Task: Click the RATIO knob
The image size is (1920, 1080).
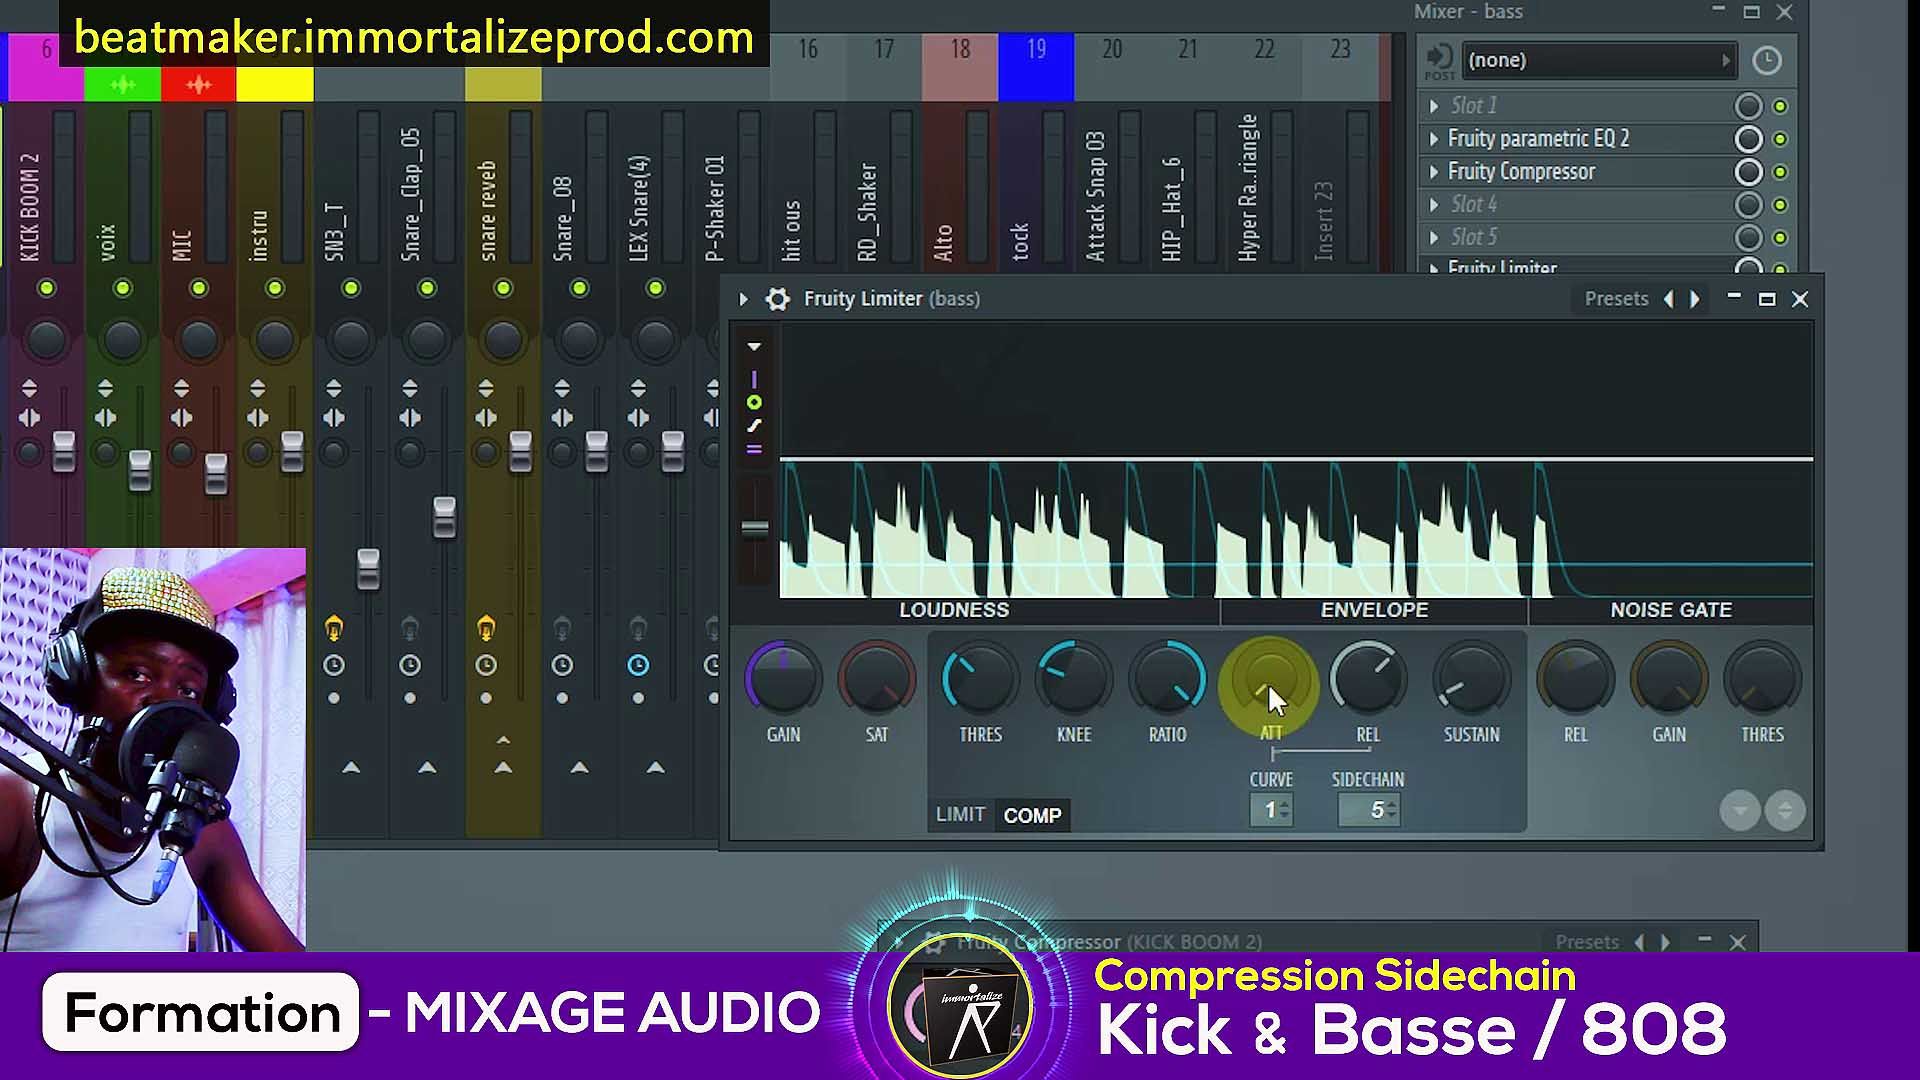Action: (1167, 680)
